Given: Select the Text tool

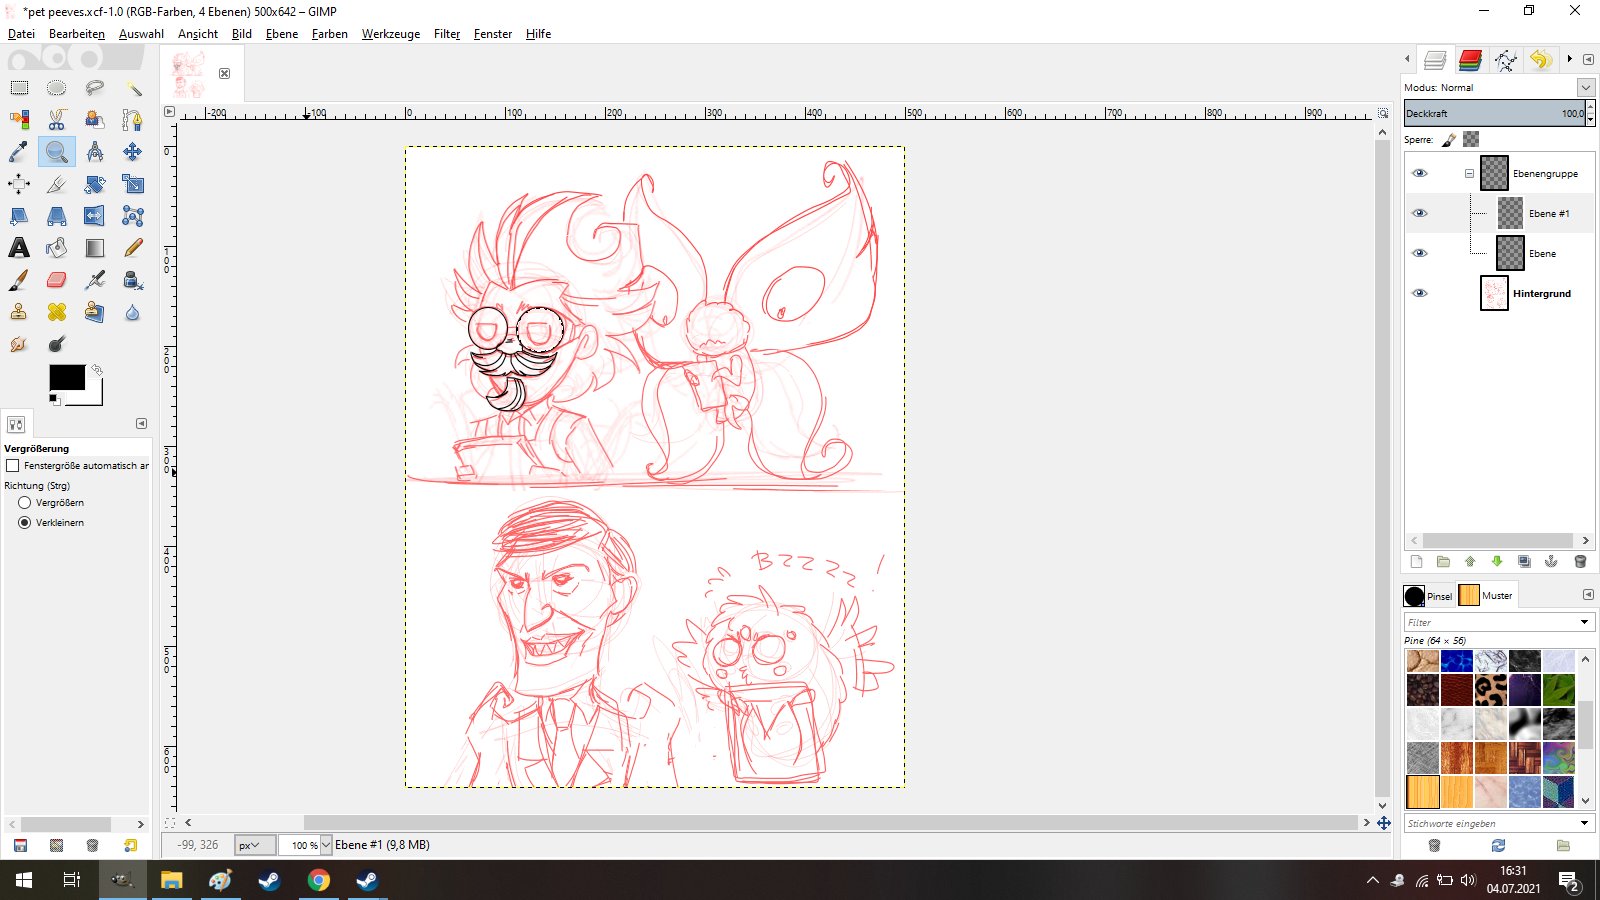Looking at the screenshot, I should 19,248.
